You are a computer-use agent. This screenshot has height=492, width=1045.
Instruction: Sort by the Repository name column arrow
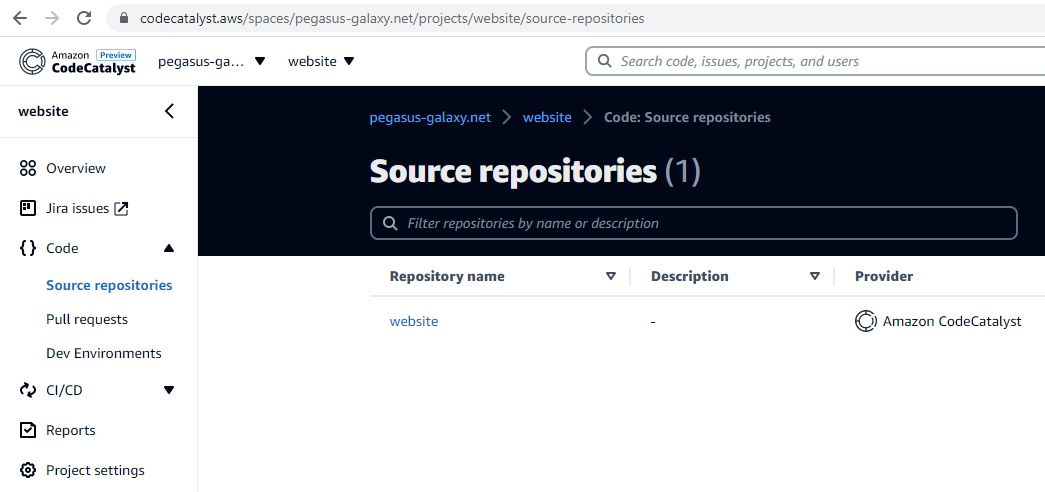610,276
